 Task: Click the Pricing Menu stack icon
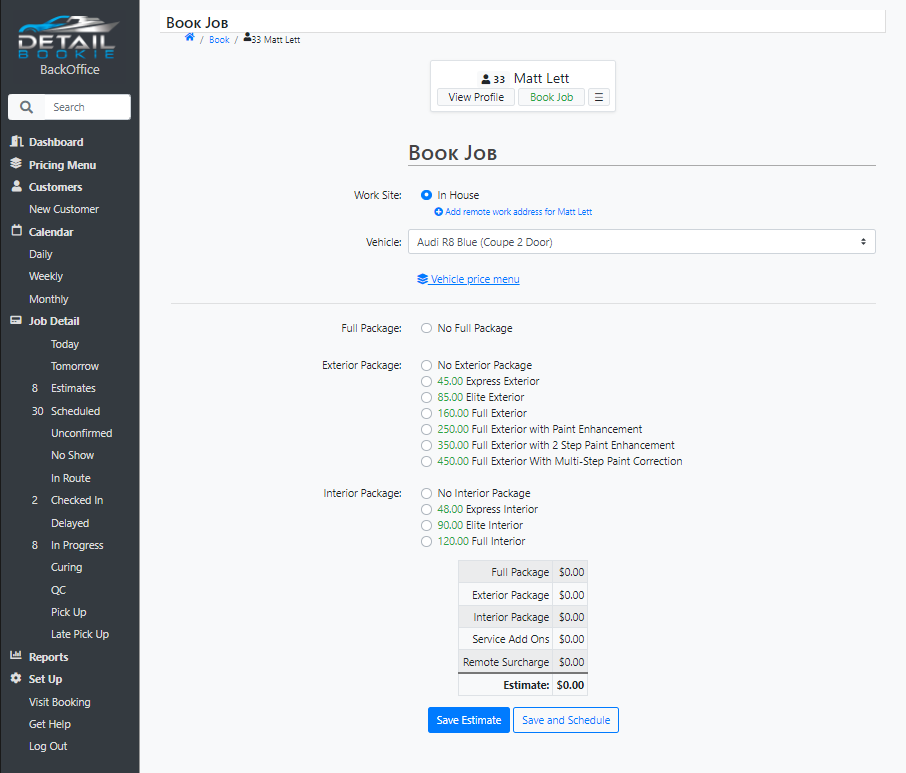[15, 164]
